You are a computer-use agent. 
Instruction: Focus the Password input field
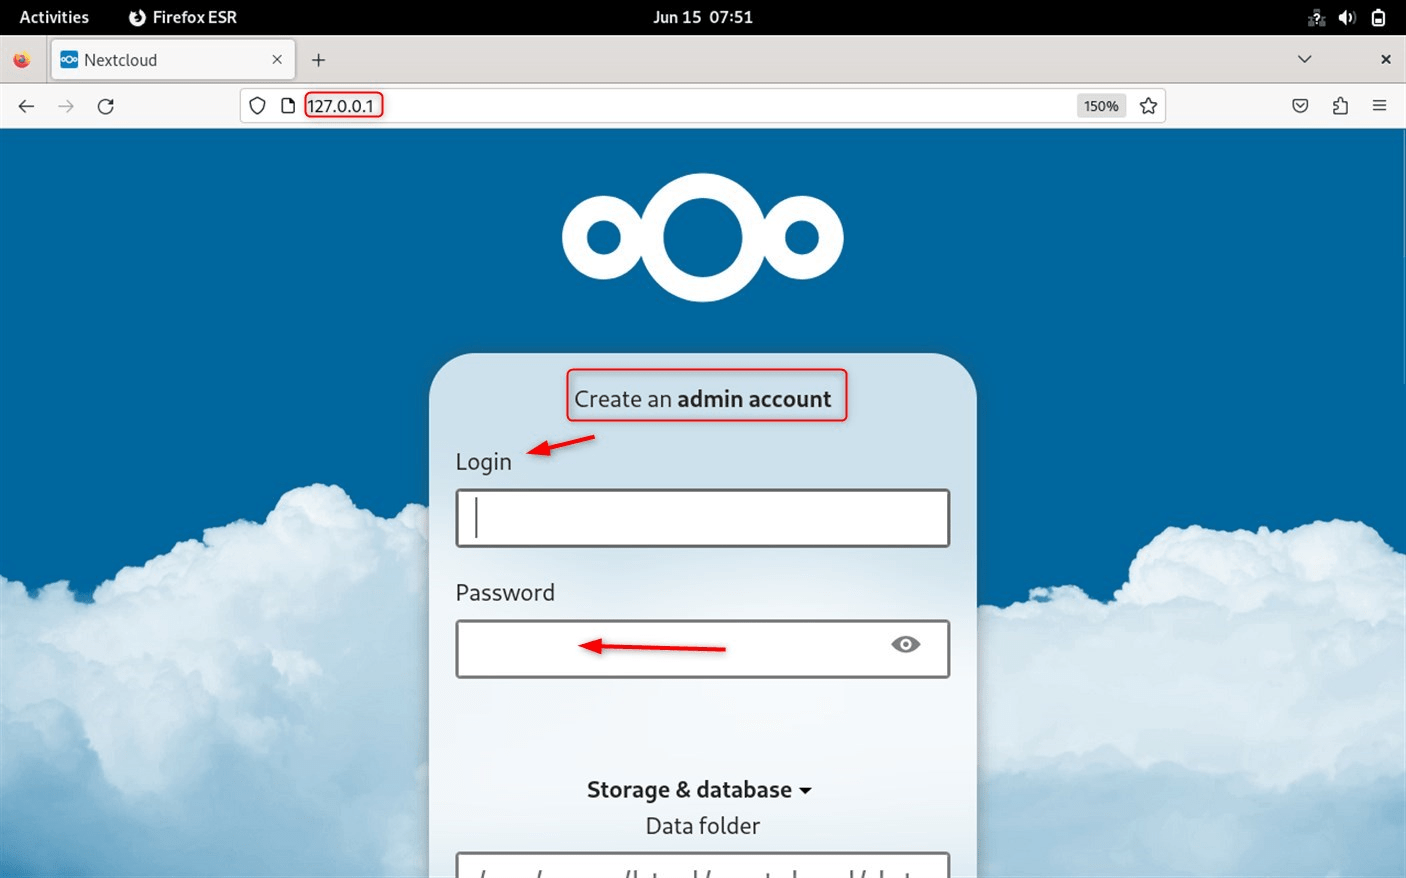(x=703, y=649)
